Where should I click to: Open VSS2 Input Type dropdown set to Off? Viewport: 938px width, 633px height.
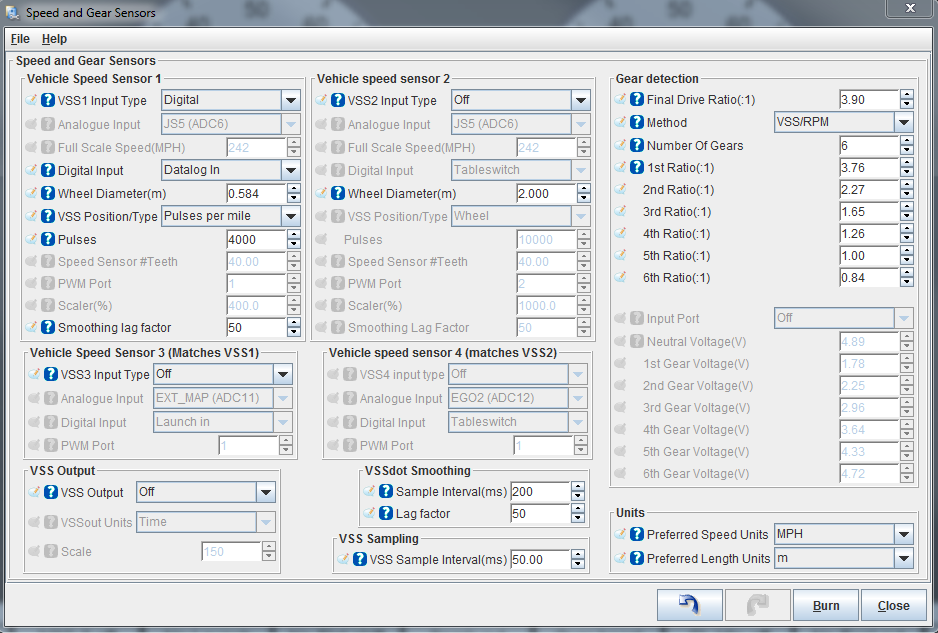point(520,100)
